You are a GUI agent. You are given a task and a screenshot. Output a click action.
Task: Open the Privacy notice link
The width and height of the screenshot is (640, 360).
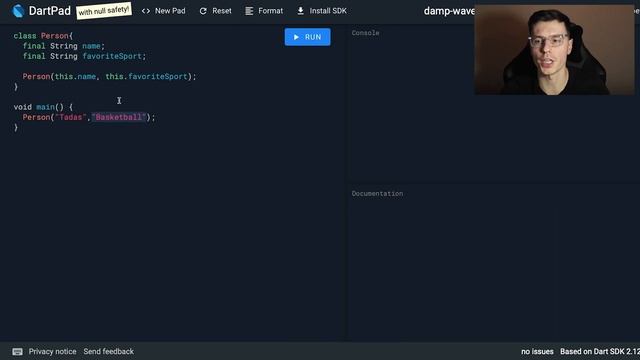[x=52, y=351]
